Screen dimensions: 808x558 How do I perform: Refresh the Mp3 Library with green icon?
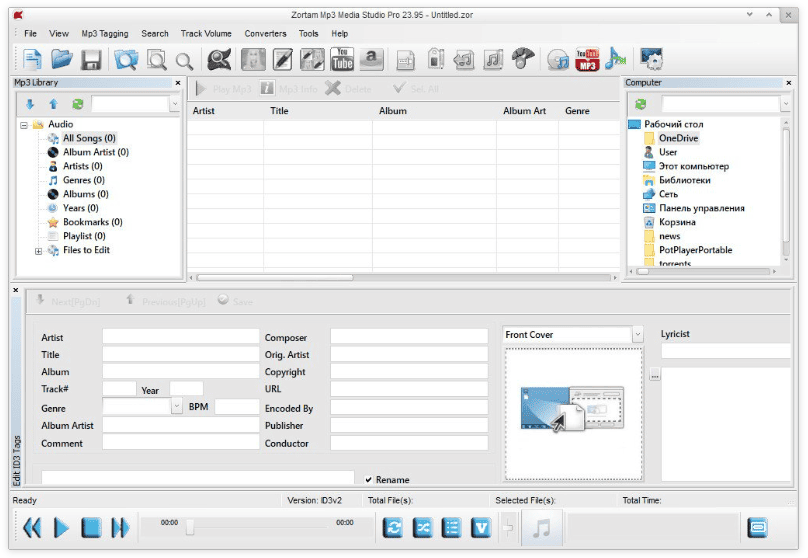(x=78, y=105)
